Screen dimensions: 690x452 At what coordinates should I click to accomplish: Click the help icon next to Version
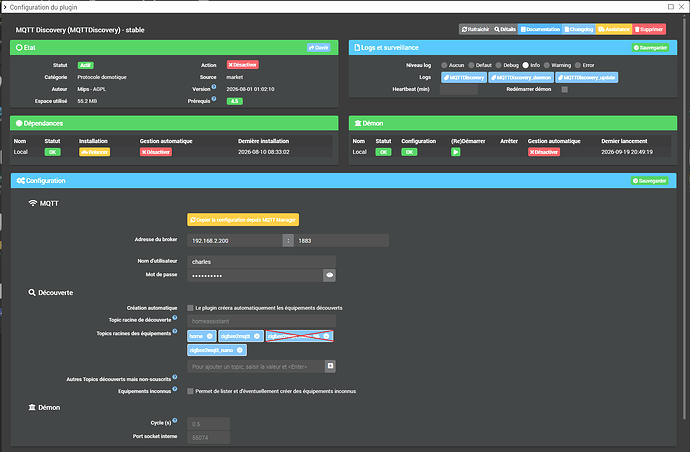click(x=214, y=87)
